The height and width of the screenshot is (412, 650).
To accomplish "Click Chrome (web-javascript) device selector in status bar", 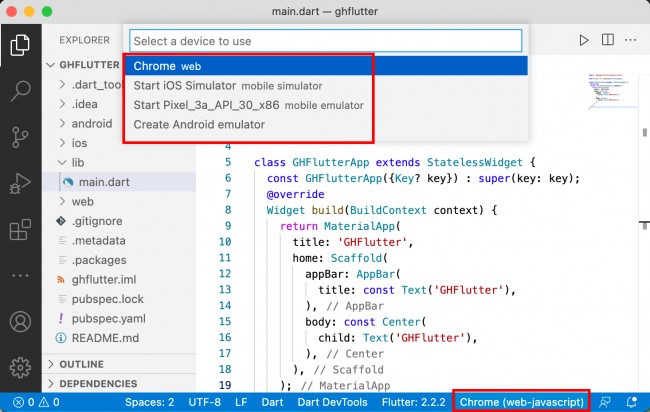I will coord(521,402).
